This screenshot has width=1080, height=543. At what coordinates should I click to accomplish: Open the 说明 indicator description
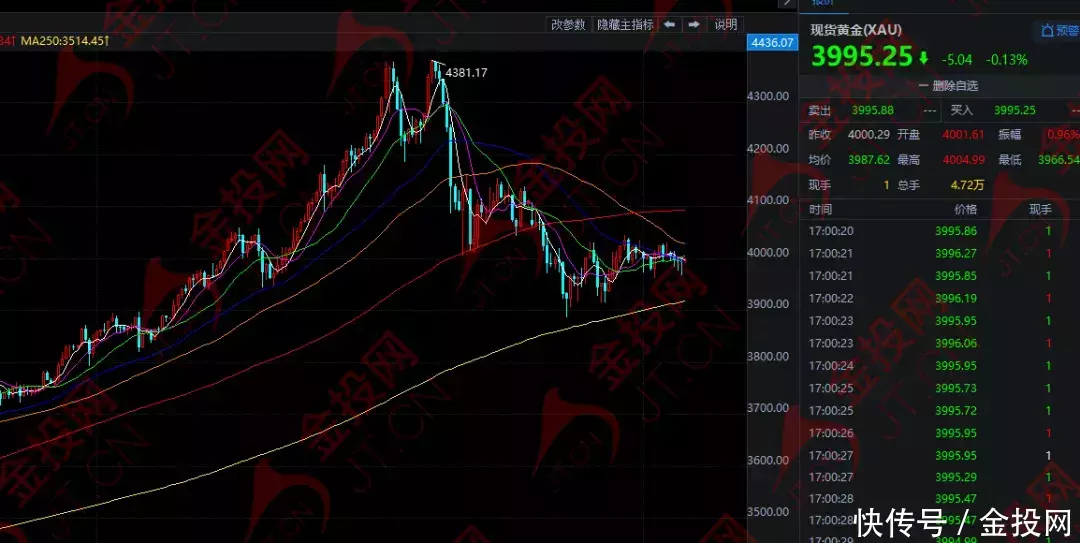click(725, 25)
